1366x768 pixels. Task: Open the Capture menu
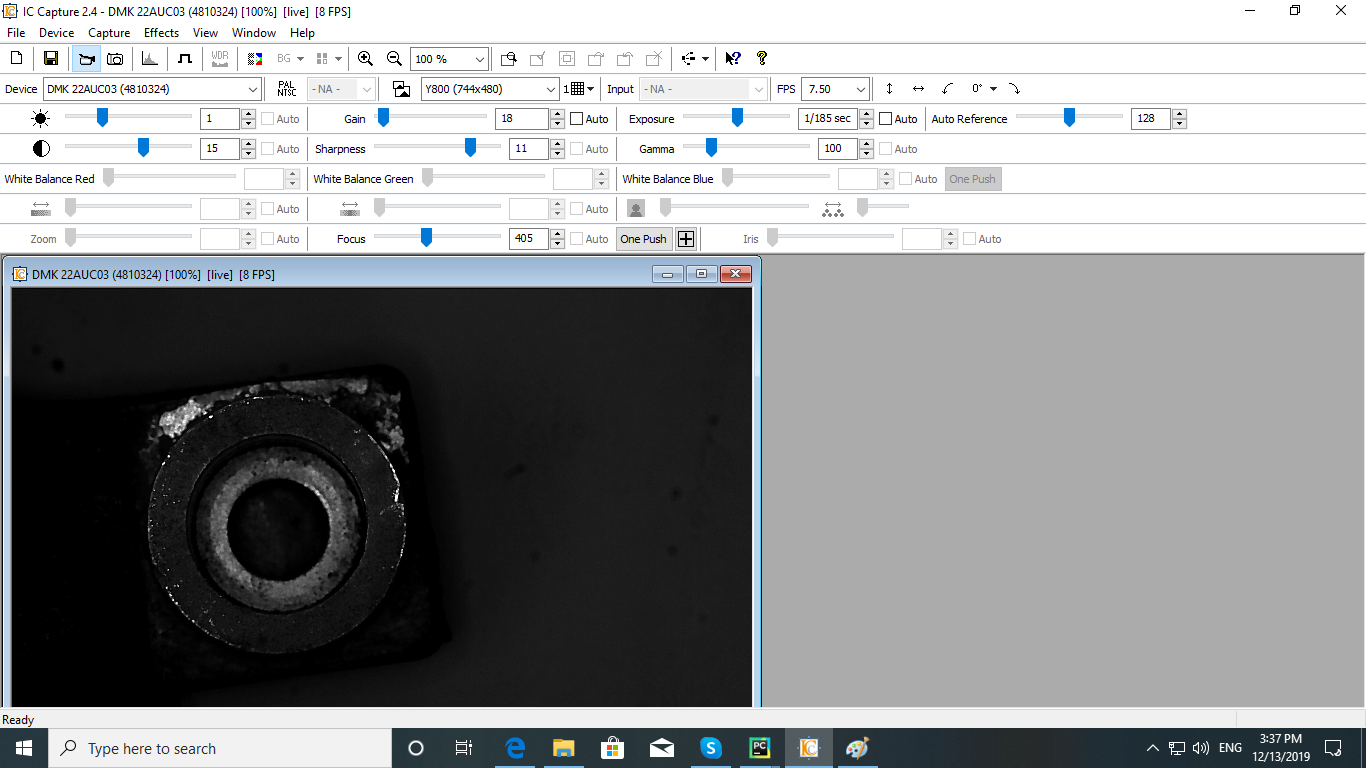(x=109, y=33)
